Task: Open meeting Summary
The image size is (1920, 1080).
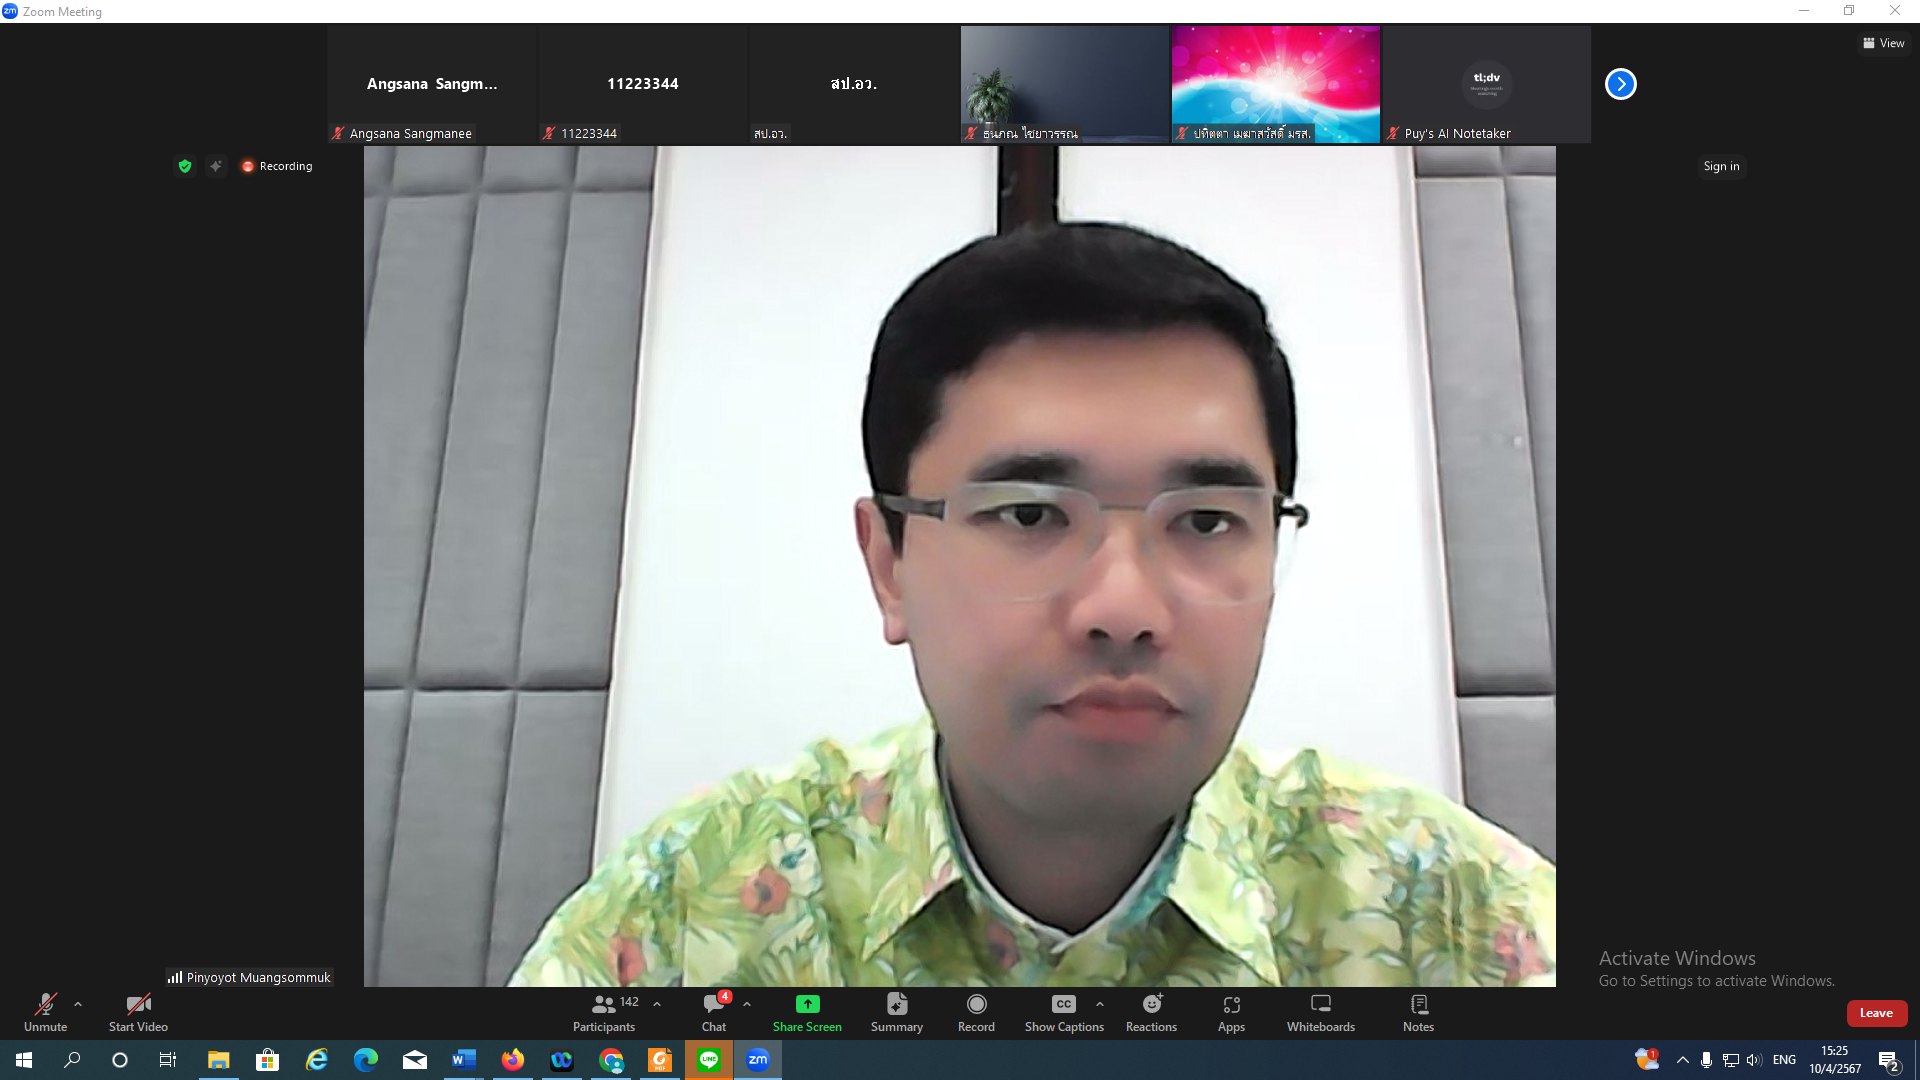Action: (897, 1012)
